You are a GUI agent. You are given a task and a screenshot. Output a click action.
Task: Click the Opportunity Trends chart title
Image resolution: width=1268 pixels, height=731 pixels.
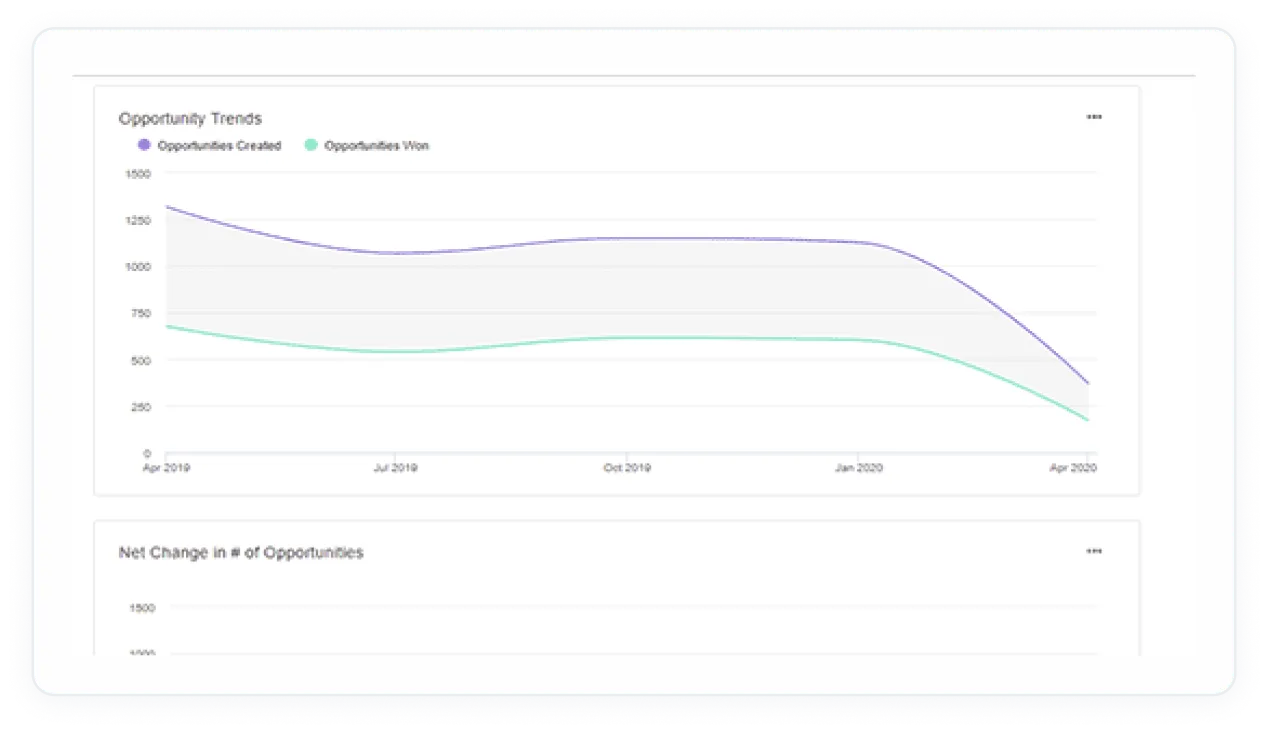pos(190,119)
